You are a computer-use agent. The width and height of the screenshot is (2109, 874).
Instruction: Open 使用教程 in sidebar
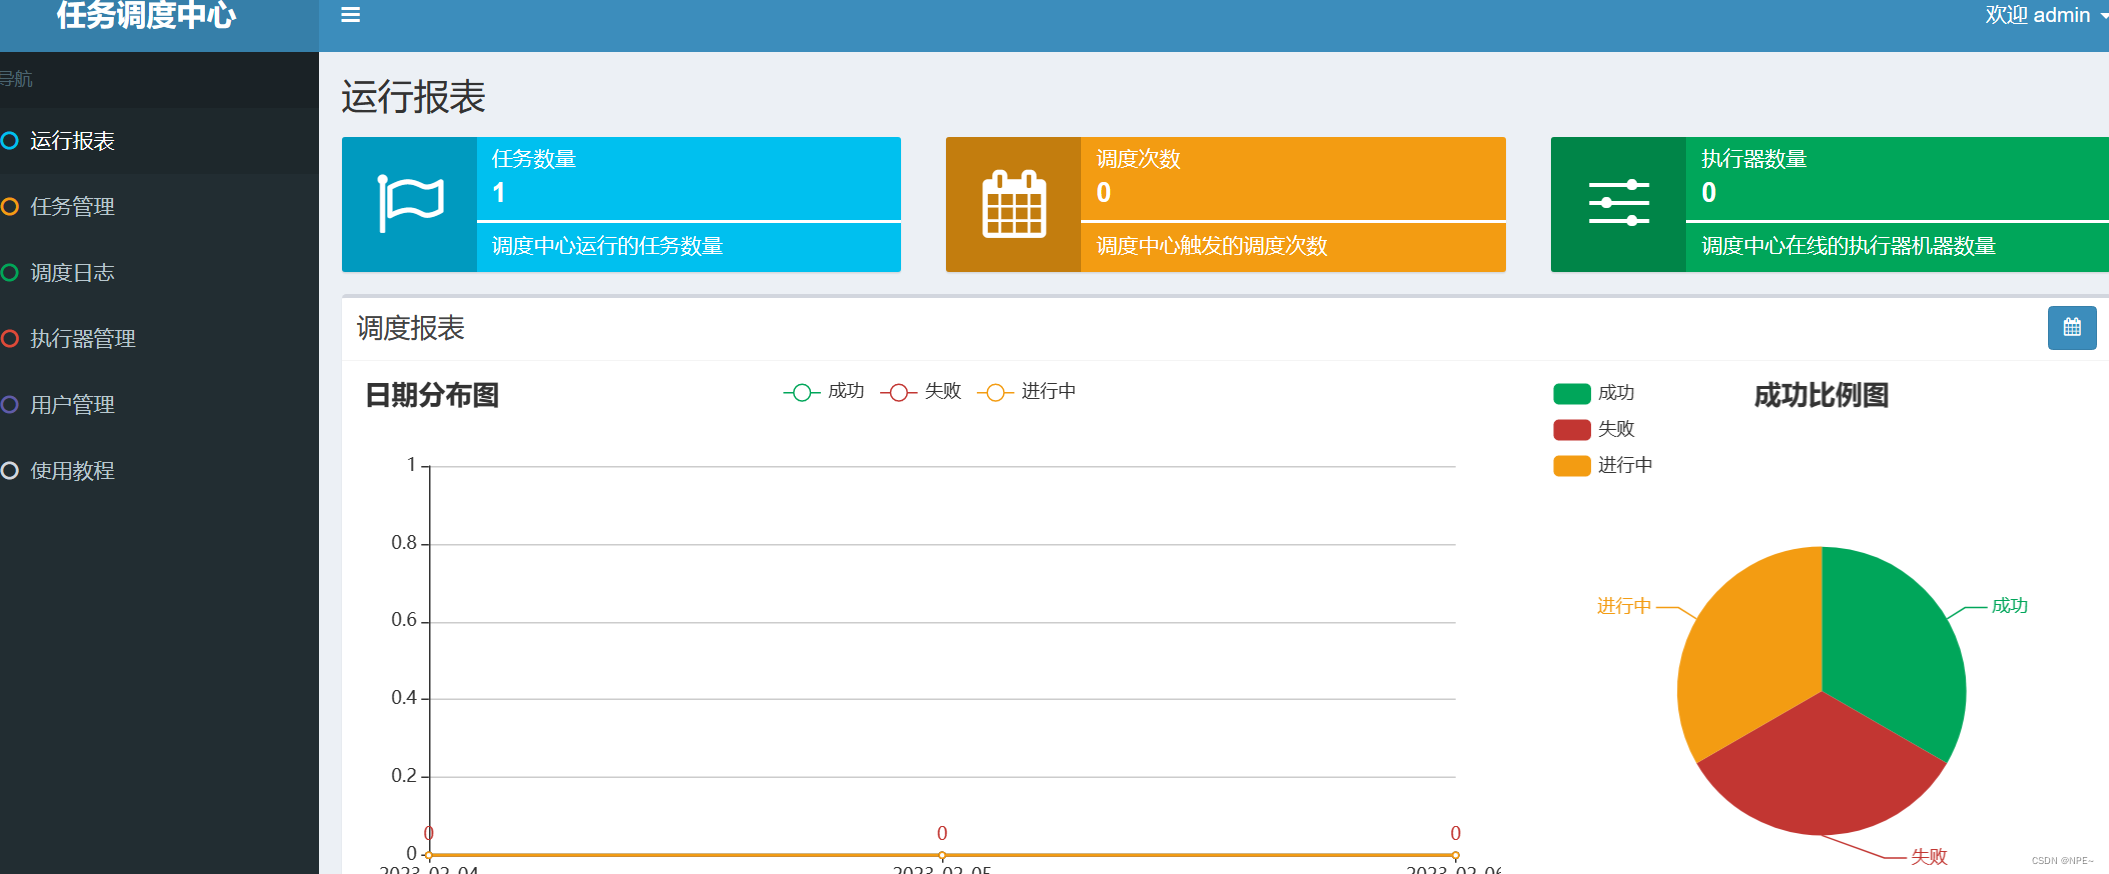[x=159, y=471]
